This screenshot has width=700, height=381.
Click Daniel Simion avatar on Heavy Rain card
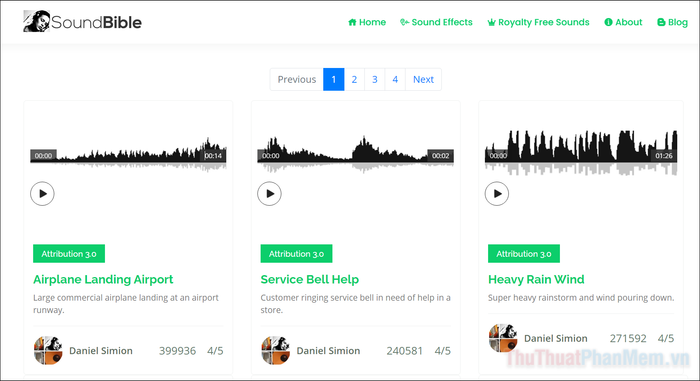coord(503,338)
